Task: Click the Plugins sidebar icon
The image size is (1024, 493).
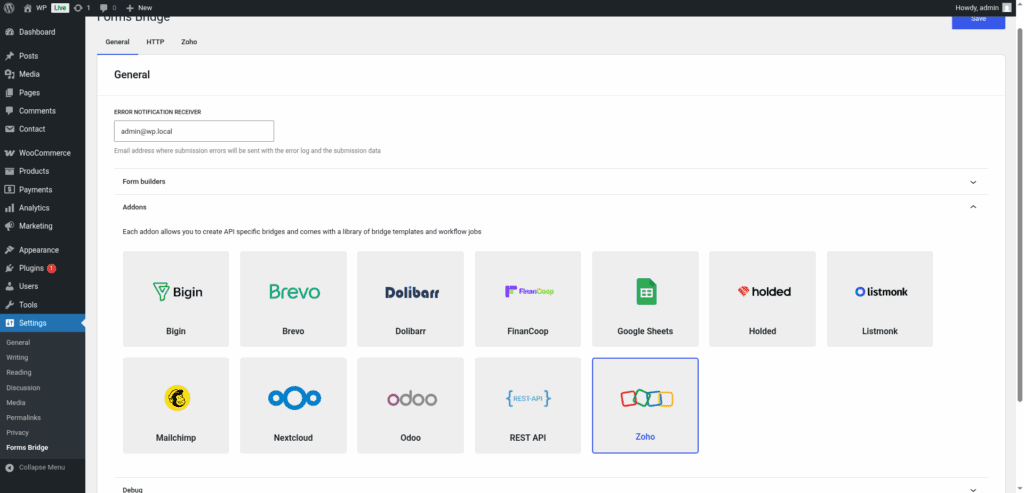Action: (x=9, y=268)
